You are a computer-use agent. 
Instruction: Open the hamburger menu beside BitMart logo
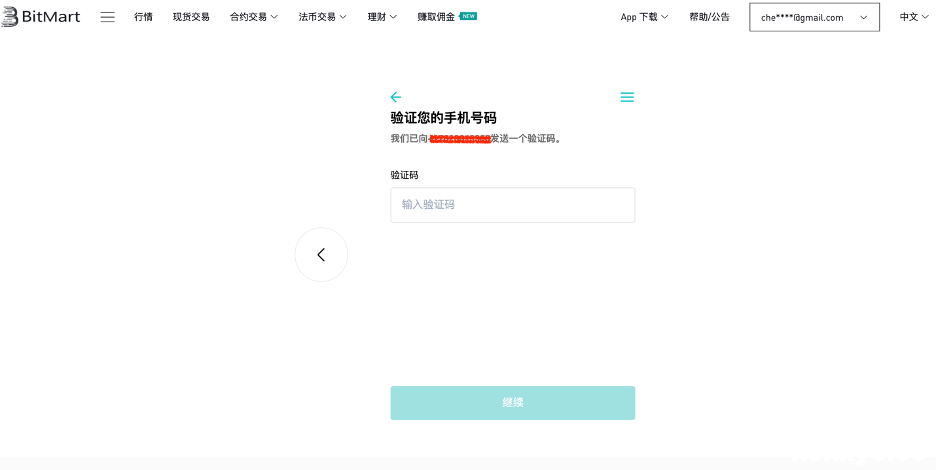pos(107,17)
